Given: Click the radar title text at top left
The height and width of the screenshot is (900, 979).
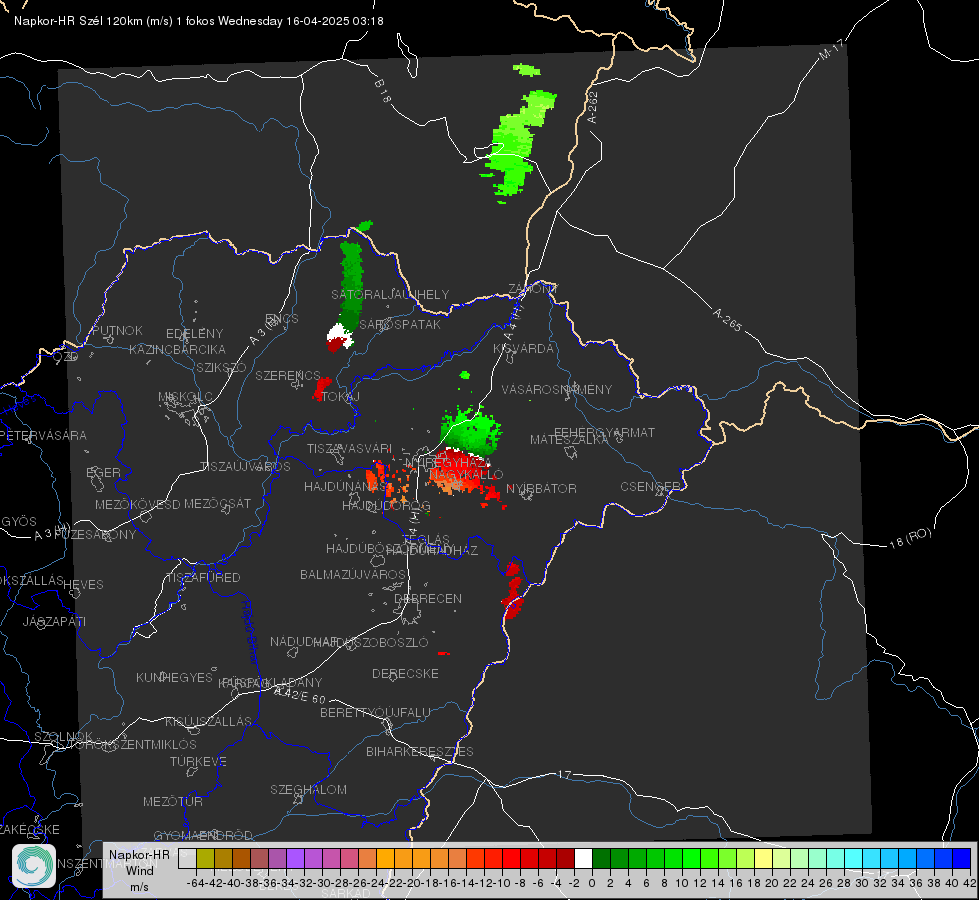Looking at the screenshot, I should pyautogui.click(x=199, y=21).
